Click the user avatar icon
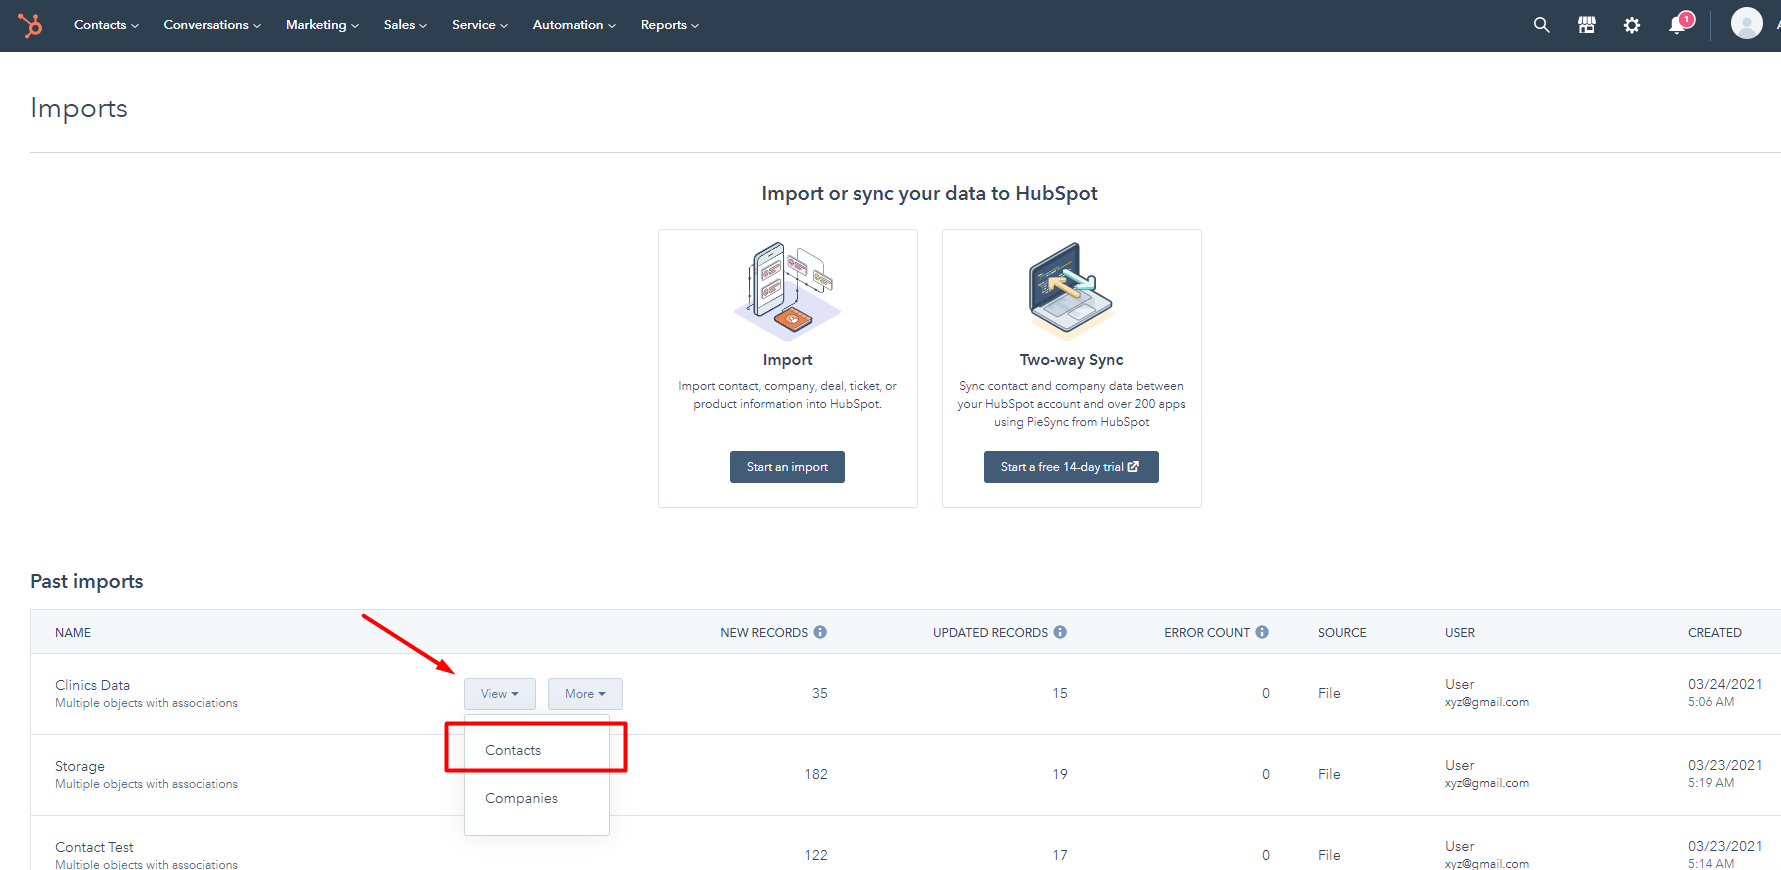This screenshot has height=870, width=1781. [x=1747, y=23]
